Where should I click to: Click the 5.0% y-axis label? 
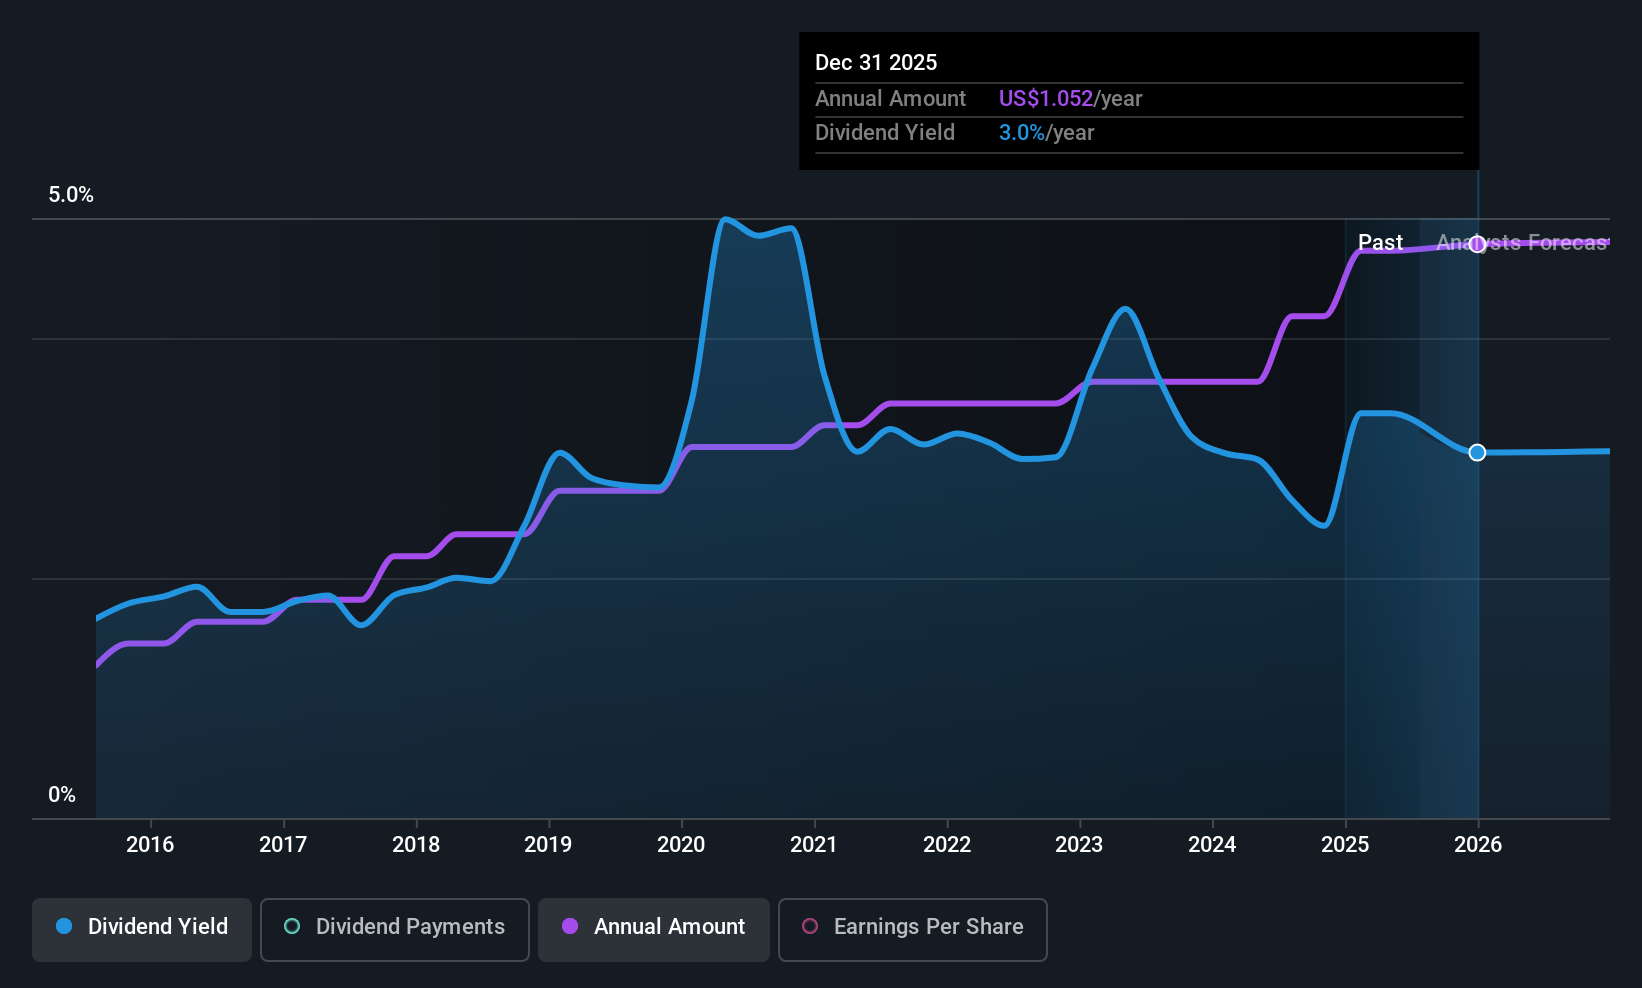click(71, 195)
